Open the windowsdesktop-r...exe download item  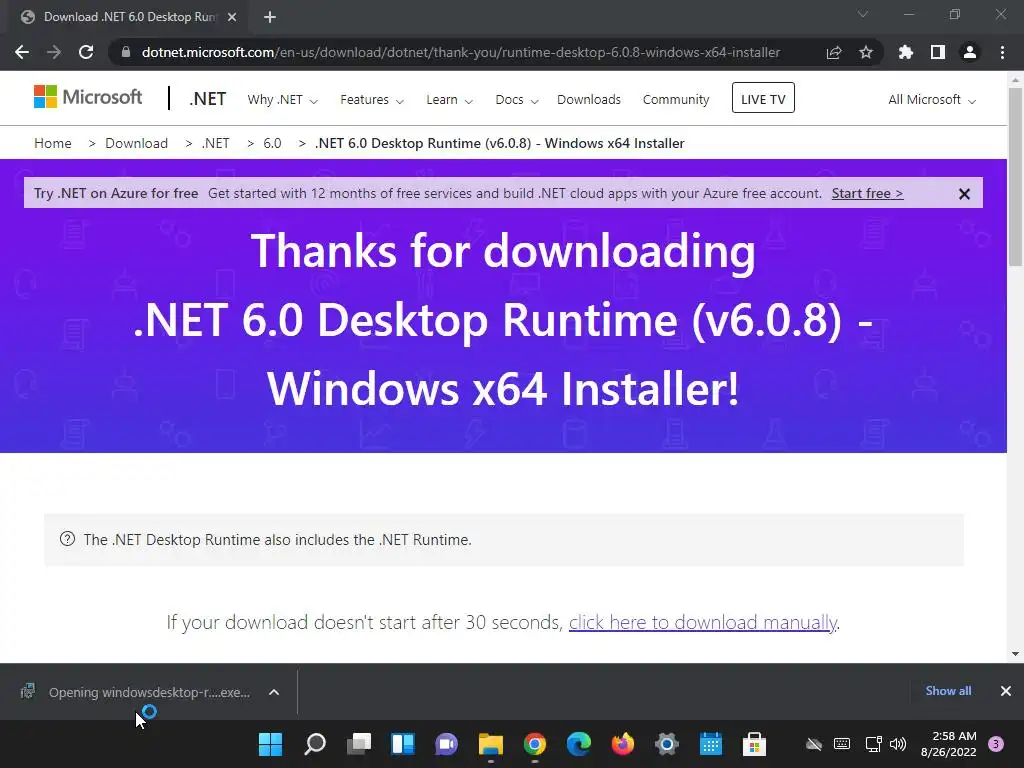(x=136, y=692)
